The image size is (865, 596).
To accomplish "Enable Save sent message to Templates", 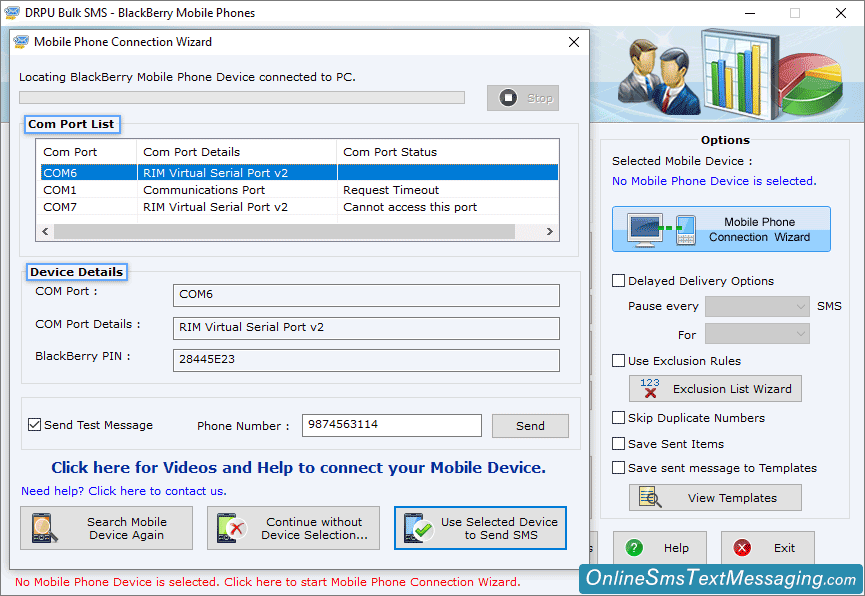I will click(x=618, y=467).
